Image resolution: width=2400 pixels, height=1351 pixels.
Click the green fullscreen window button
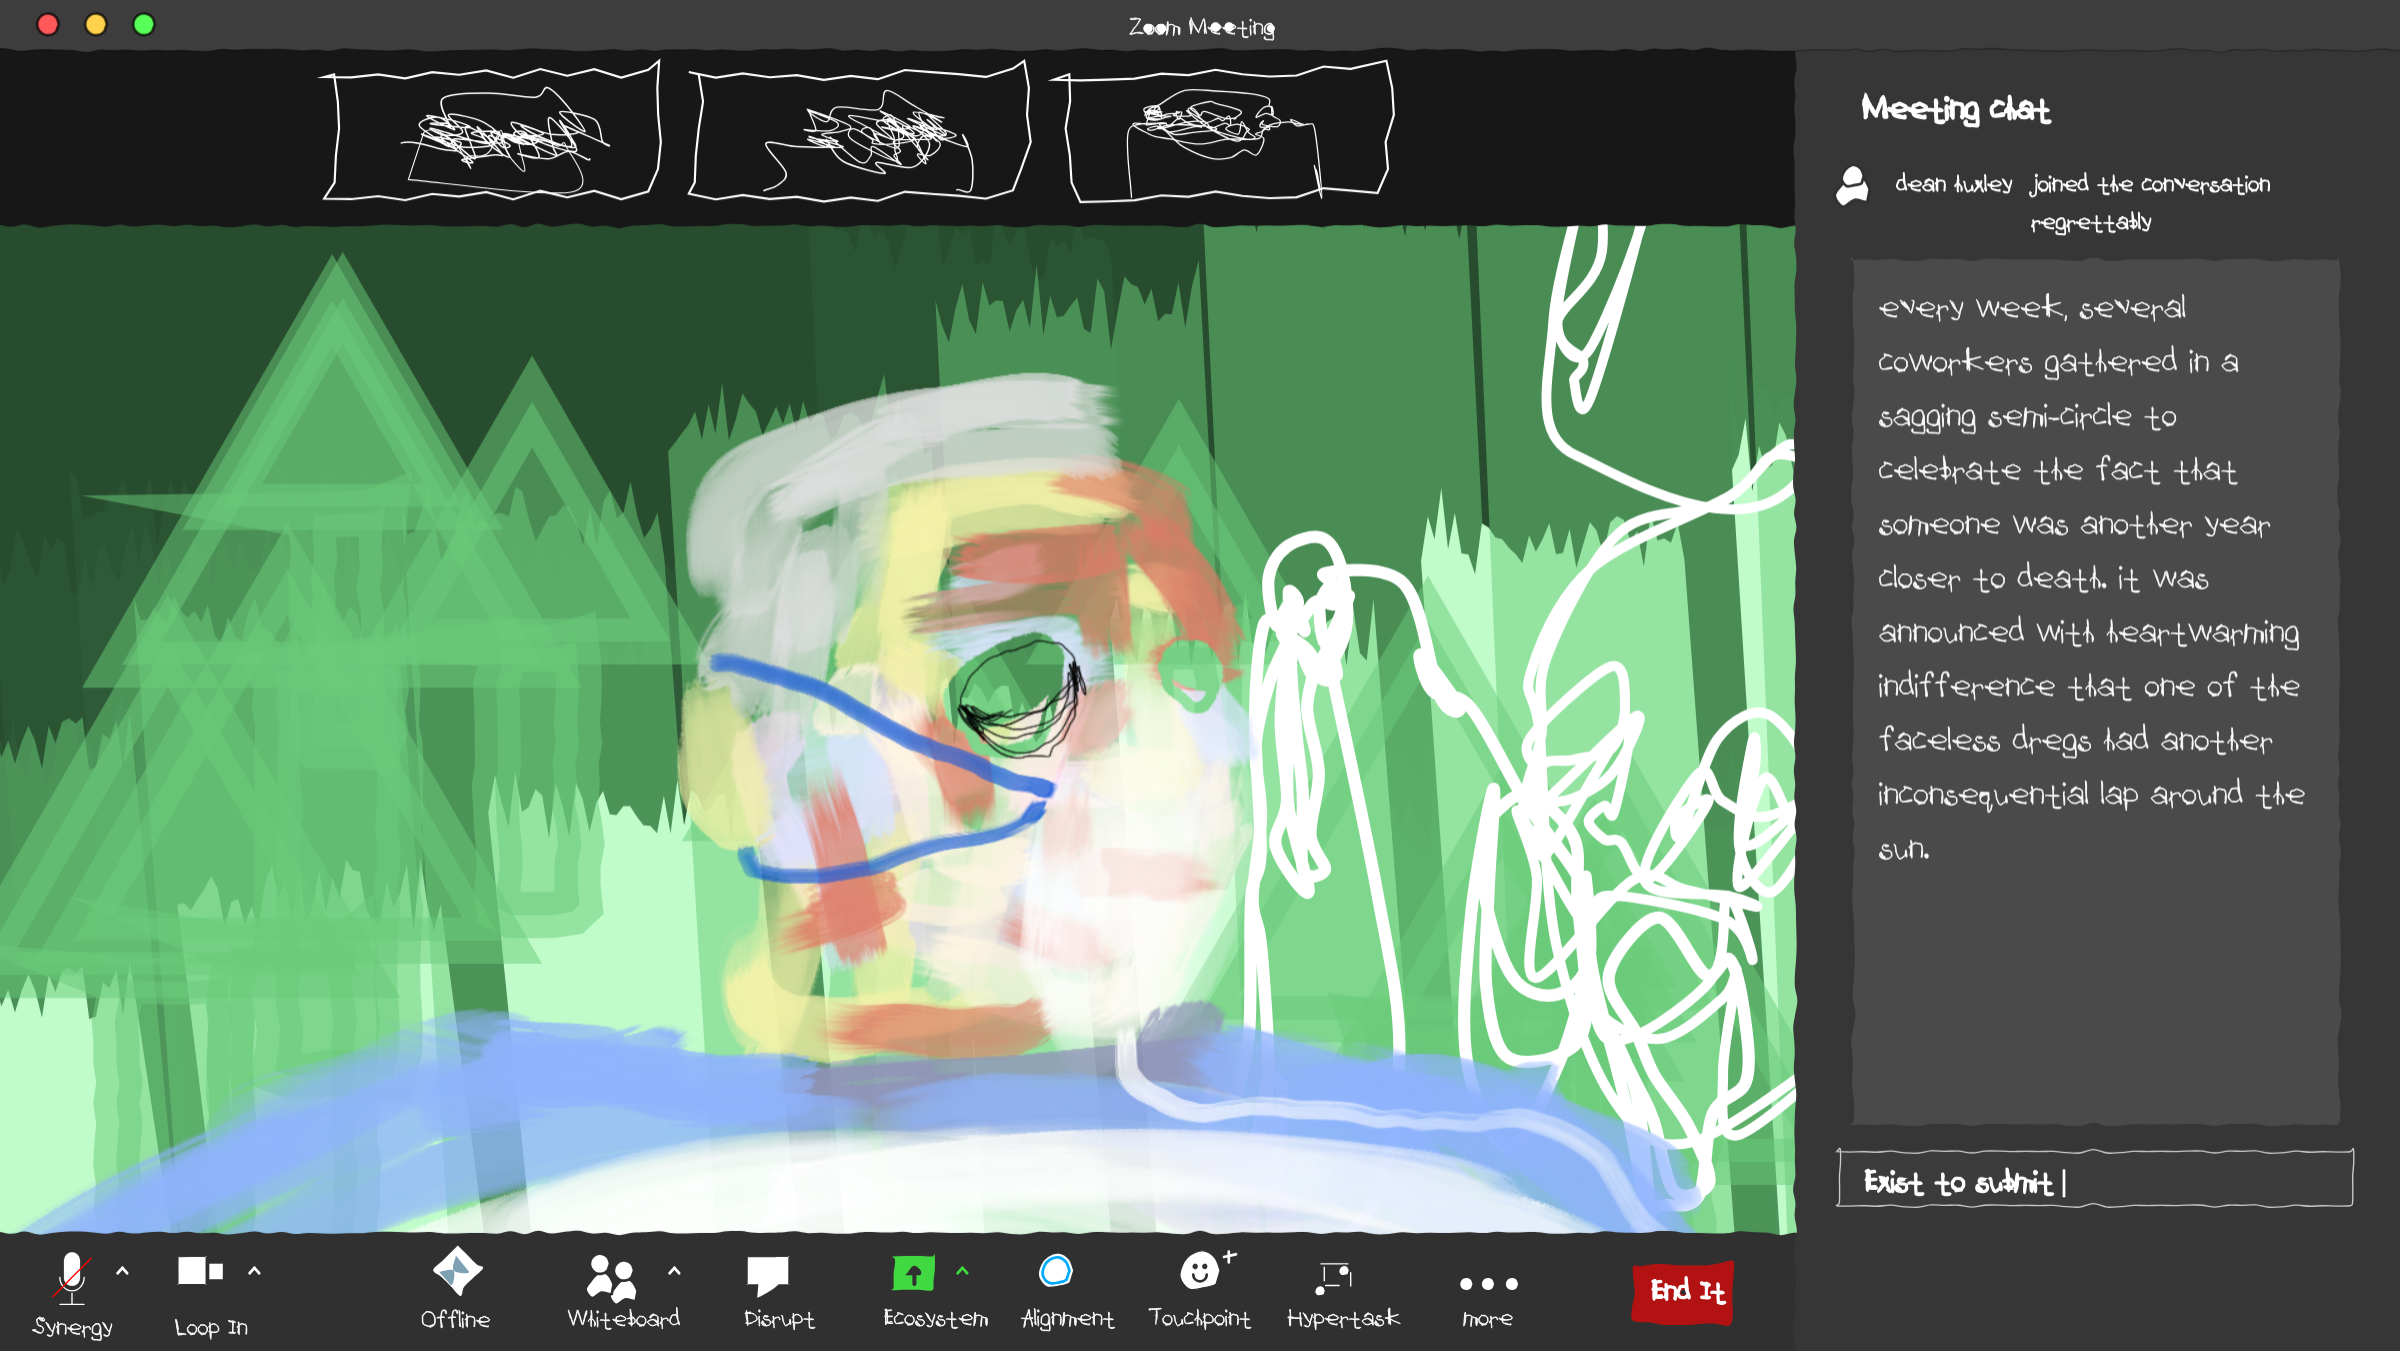click(144, 24)
